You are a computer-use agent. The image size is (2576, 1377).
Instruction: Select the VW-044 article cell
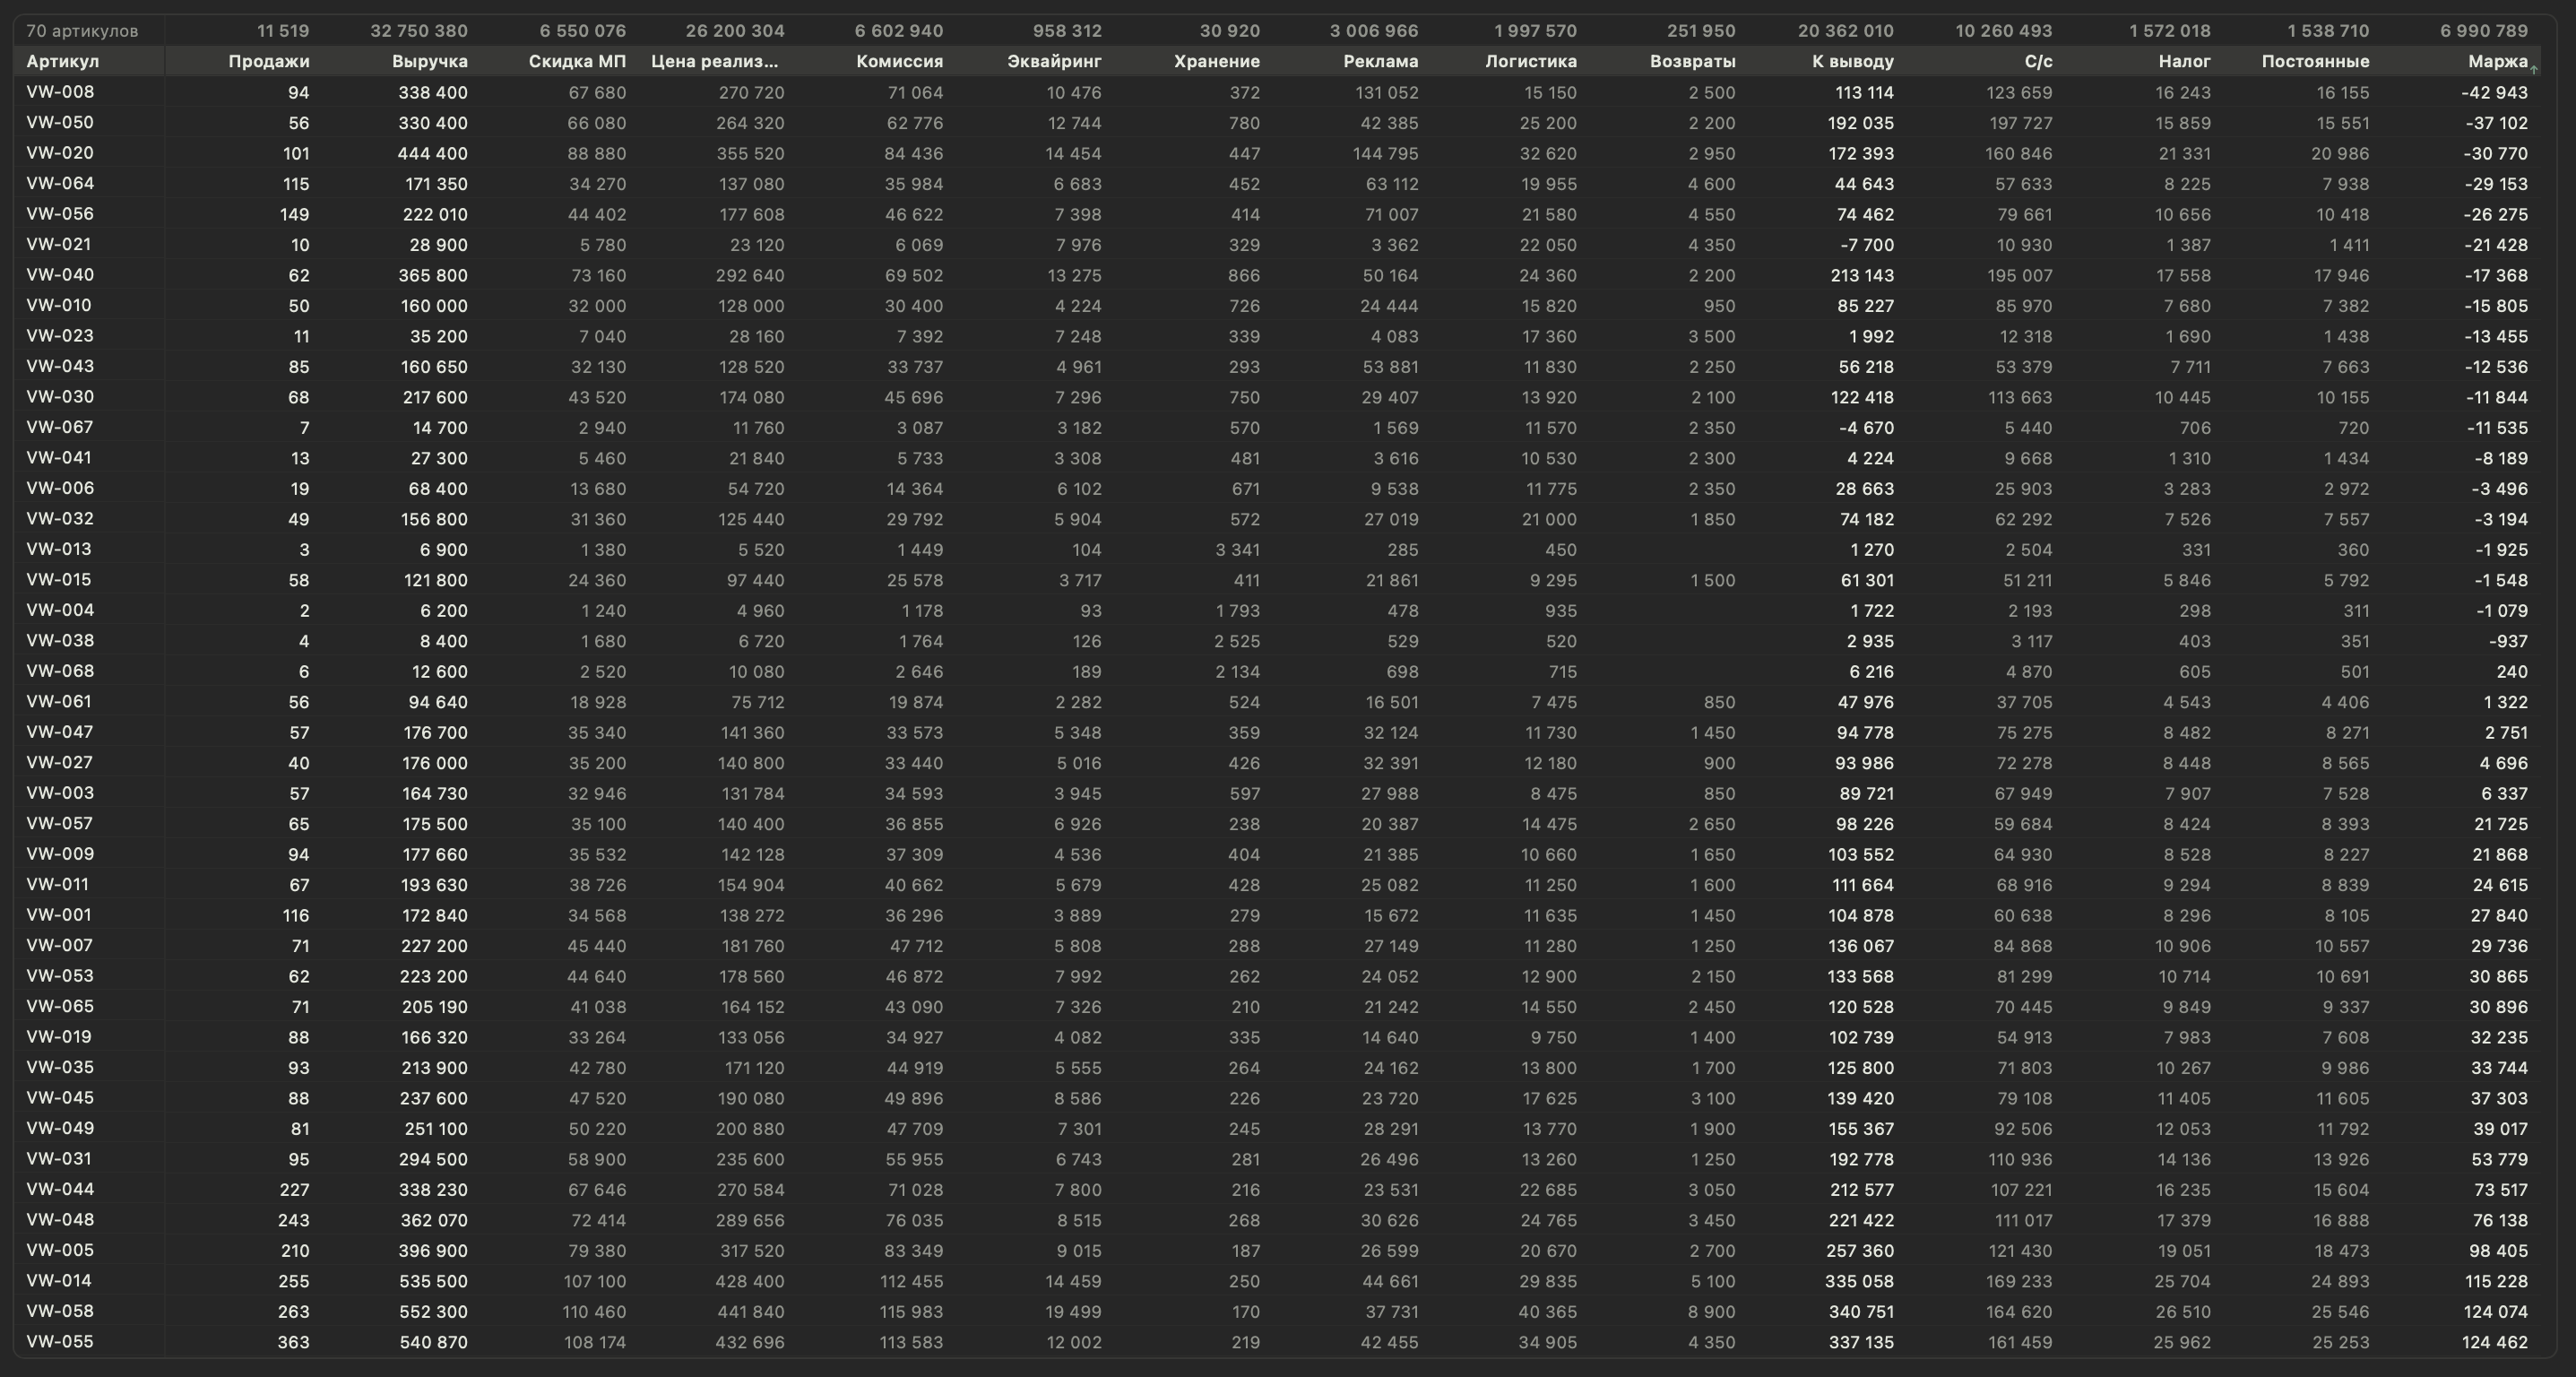[x=60, y=1189]
